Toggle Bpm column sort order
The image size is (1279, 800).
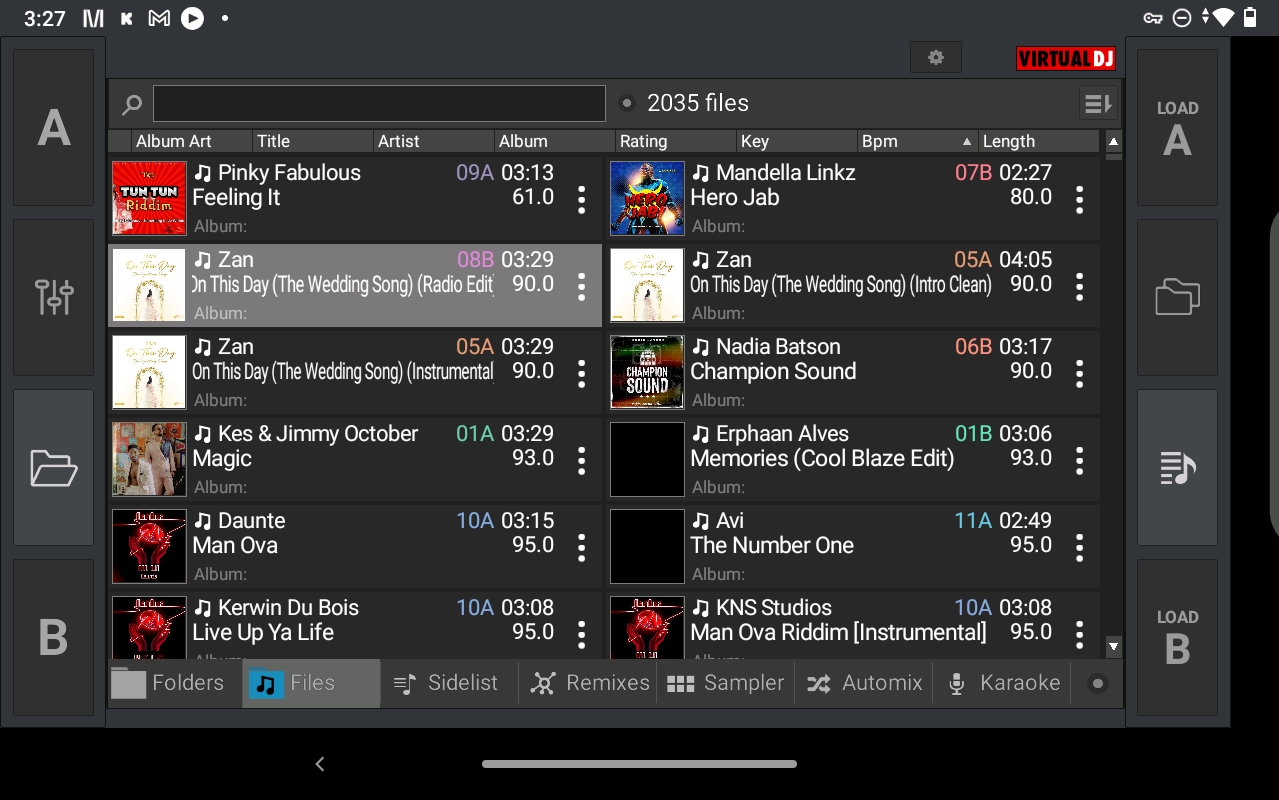coord(915,141)
